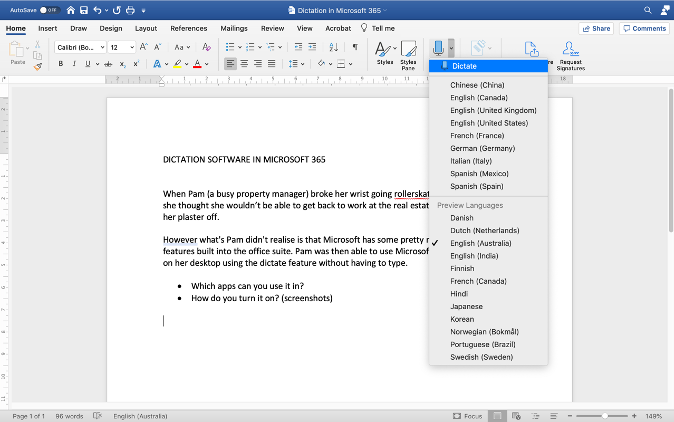Click the Share button
The width and height of the screenshot is (674, 422).
596,28
